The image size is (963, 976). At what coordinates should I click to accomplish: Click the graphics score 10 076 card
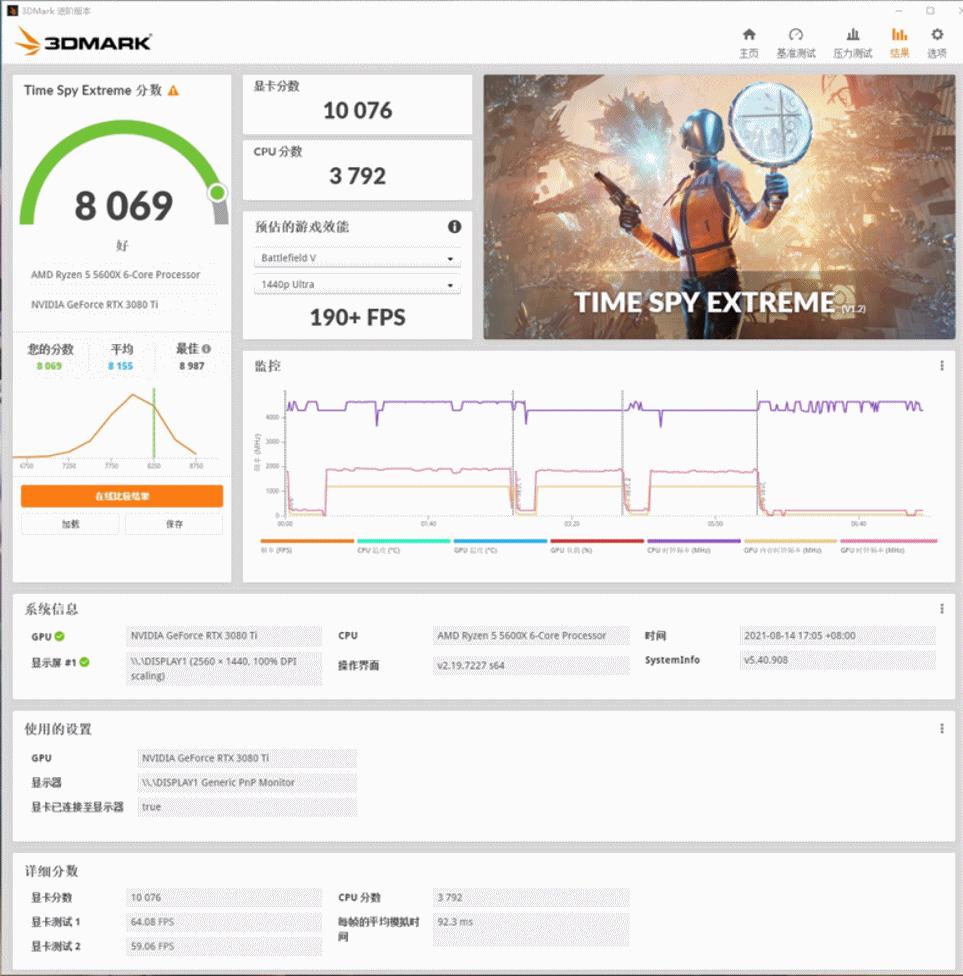coord(357,105)
